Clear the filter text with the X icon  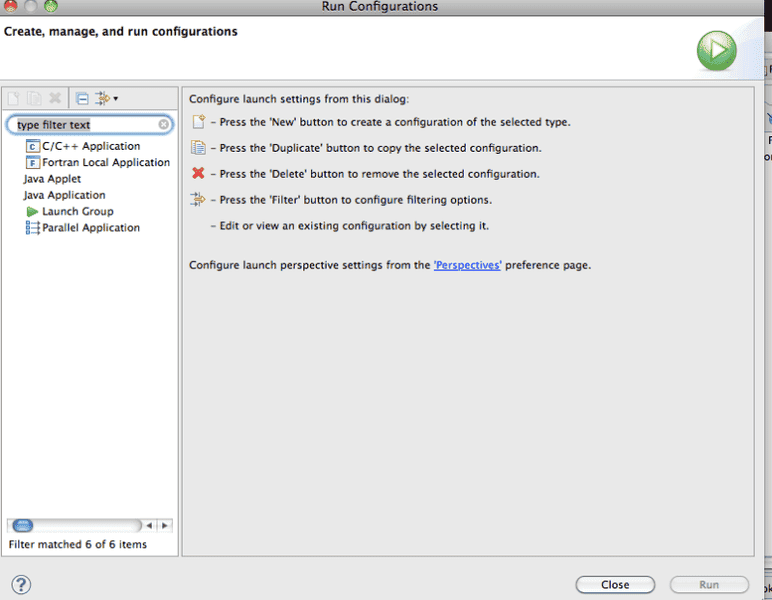[x=164, y=125]
